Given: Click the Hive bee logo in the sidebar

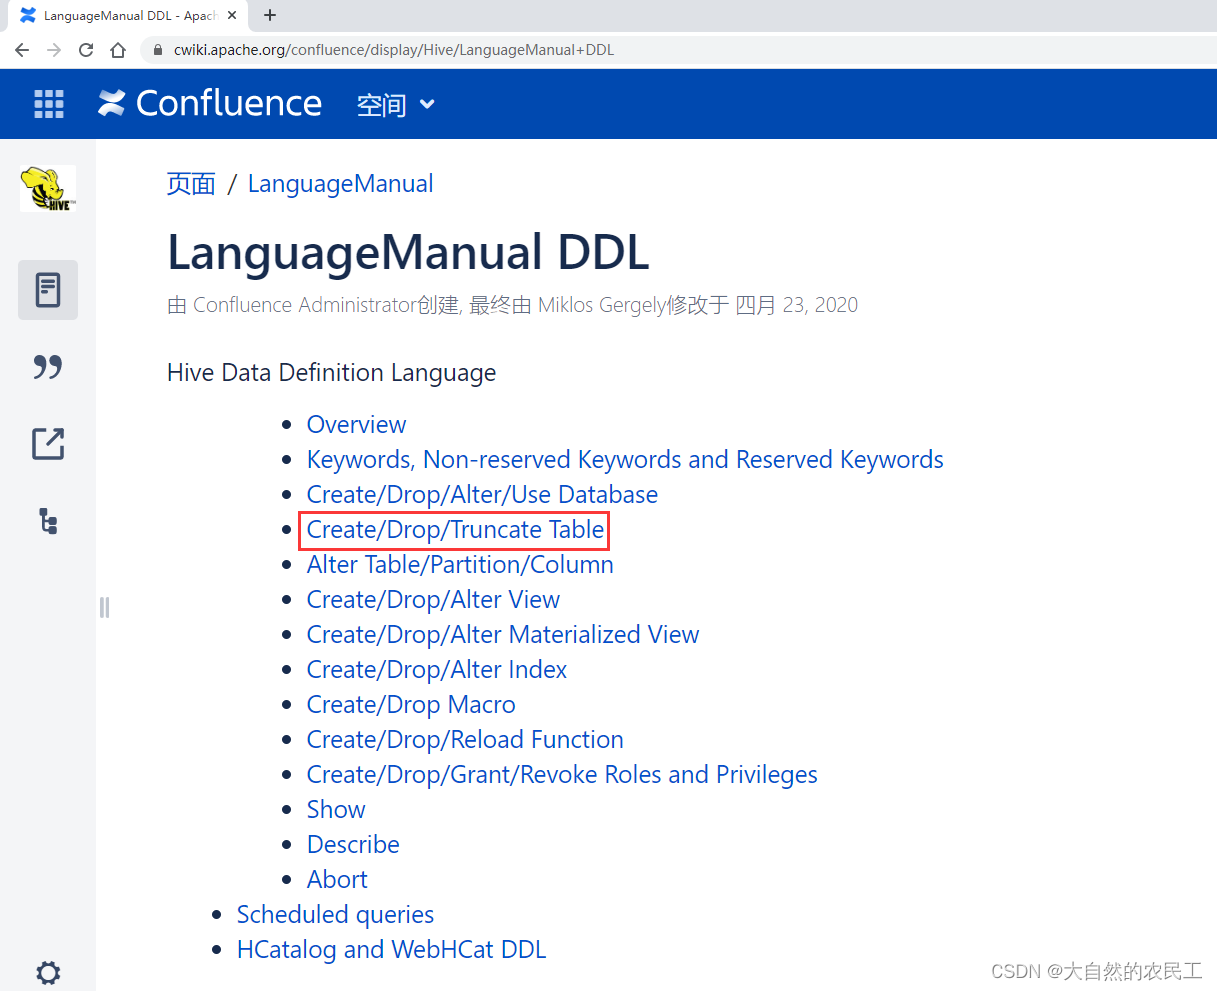Looking at the screenshot, I should [x=48, y=188].
